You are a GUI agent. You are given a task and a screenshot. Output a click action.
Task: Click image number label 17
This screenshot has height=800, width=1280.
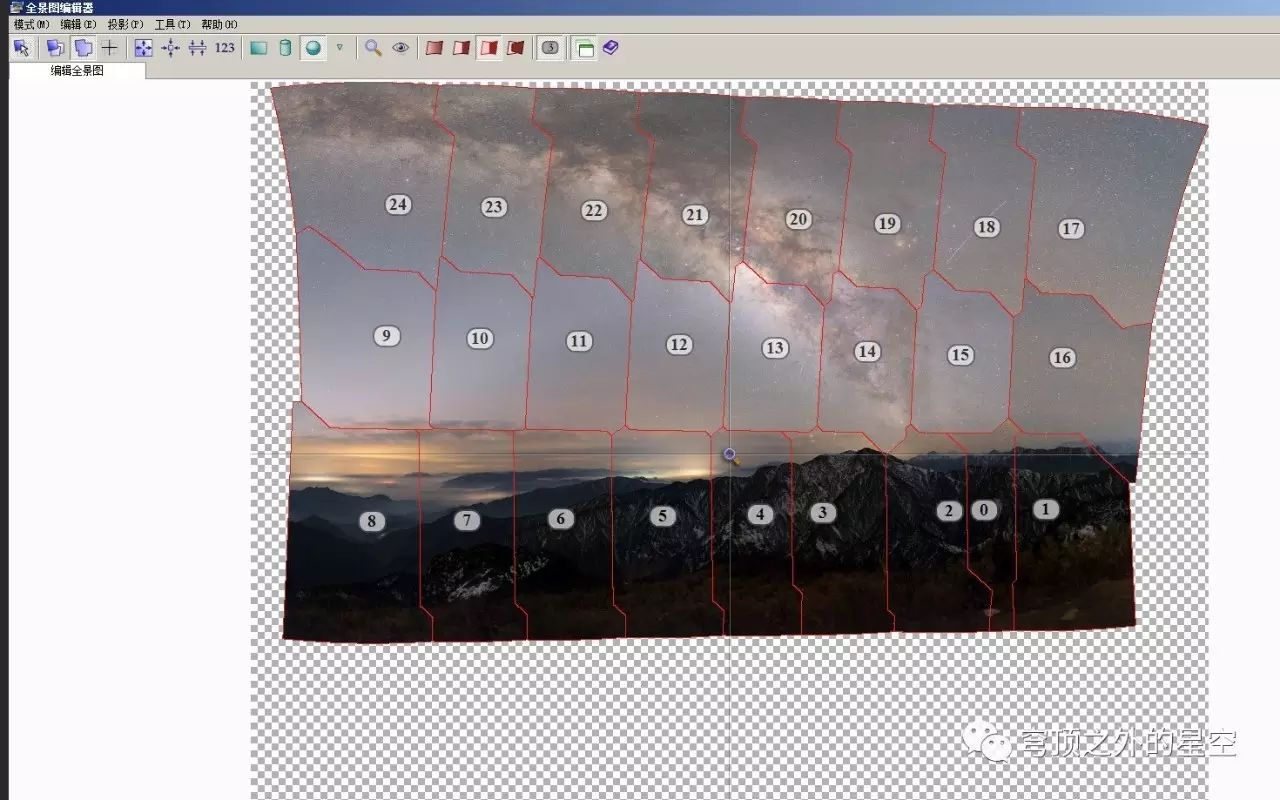[x=1071, y=229]
